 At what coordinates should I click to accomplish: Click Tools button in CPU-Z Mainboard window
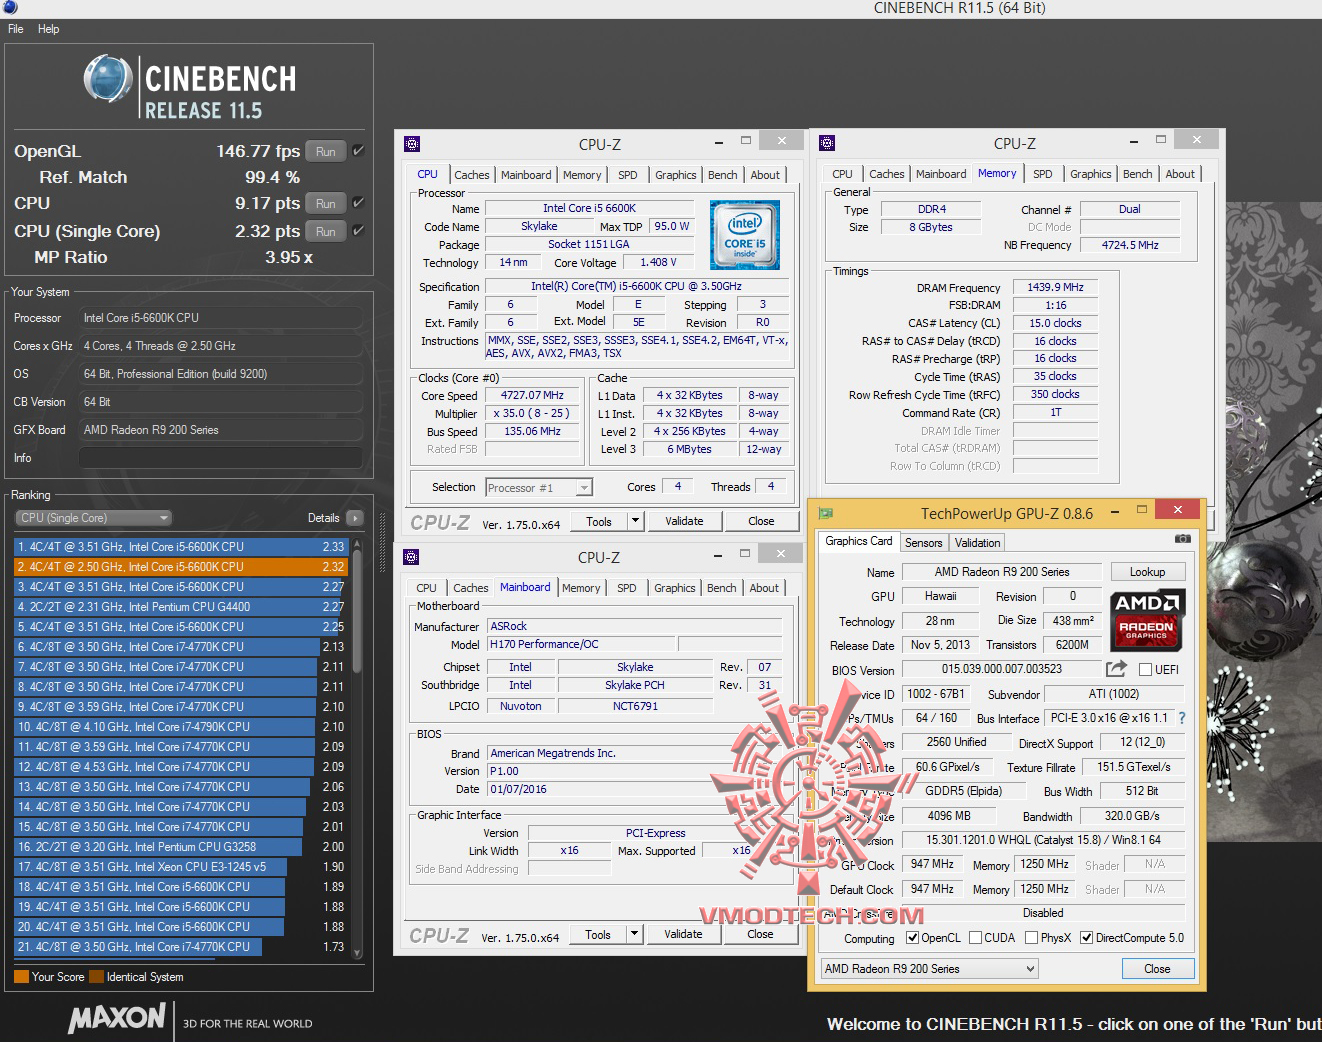598,934
